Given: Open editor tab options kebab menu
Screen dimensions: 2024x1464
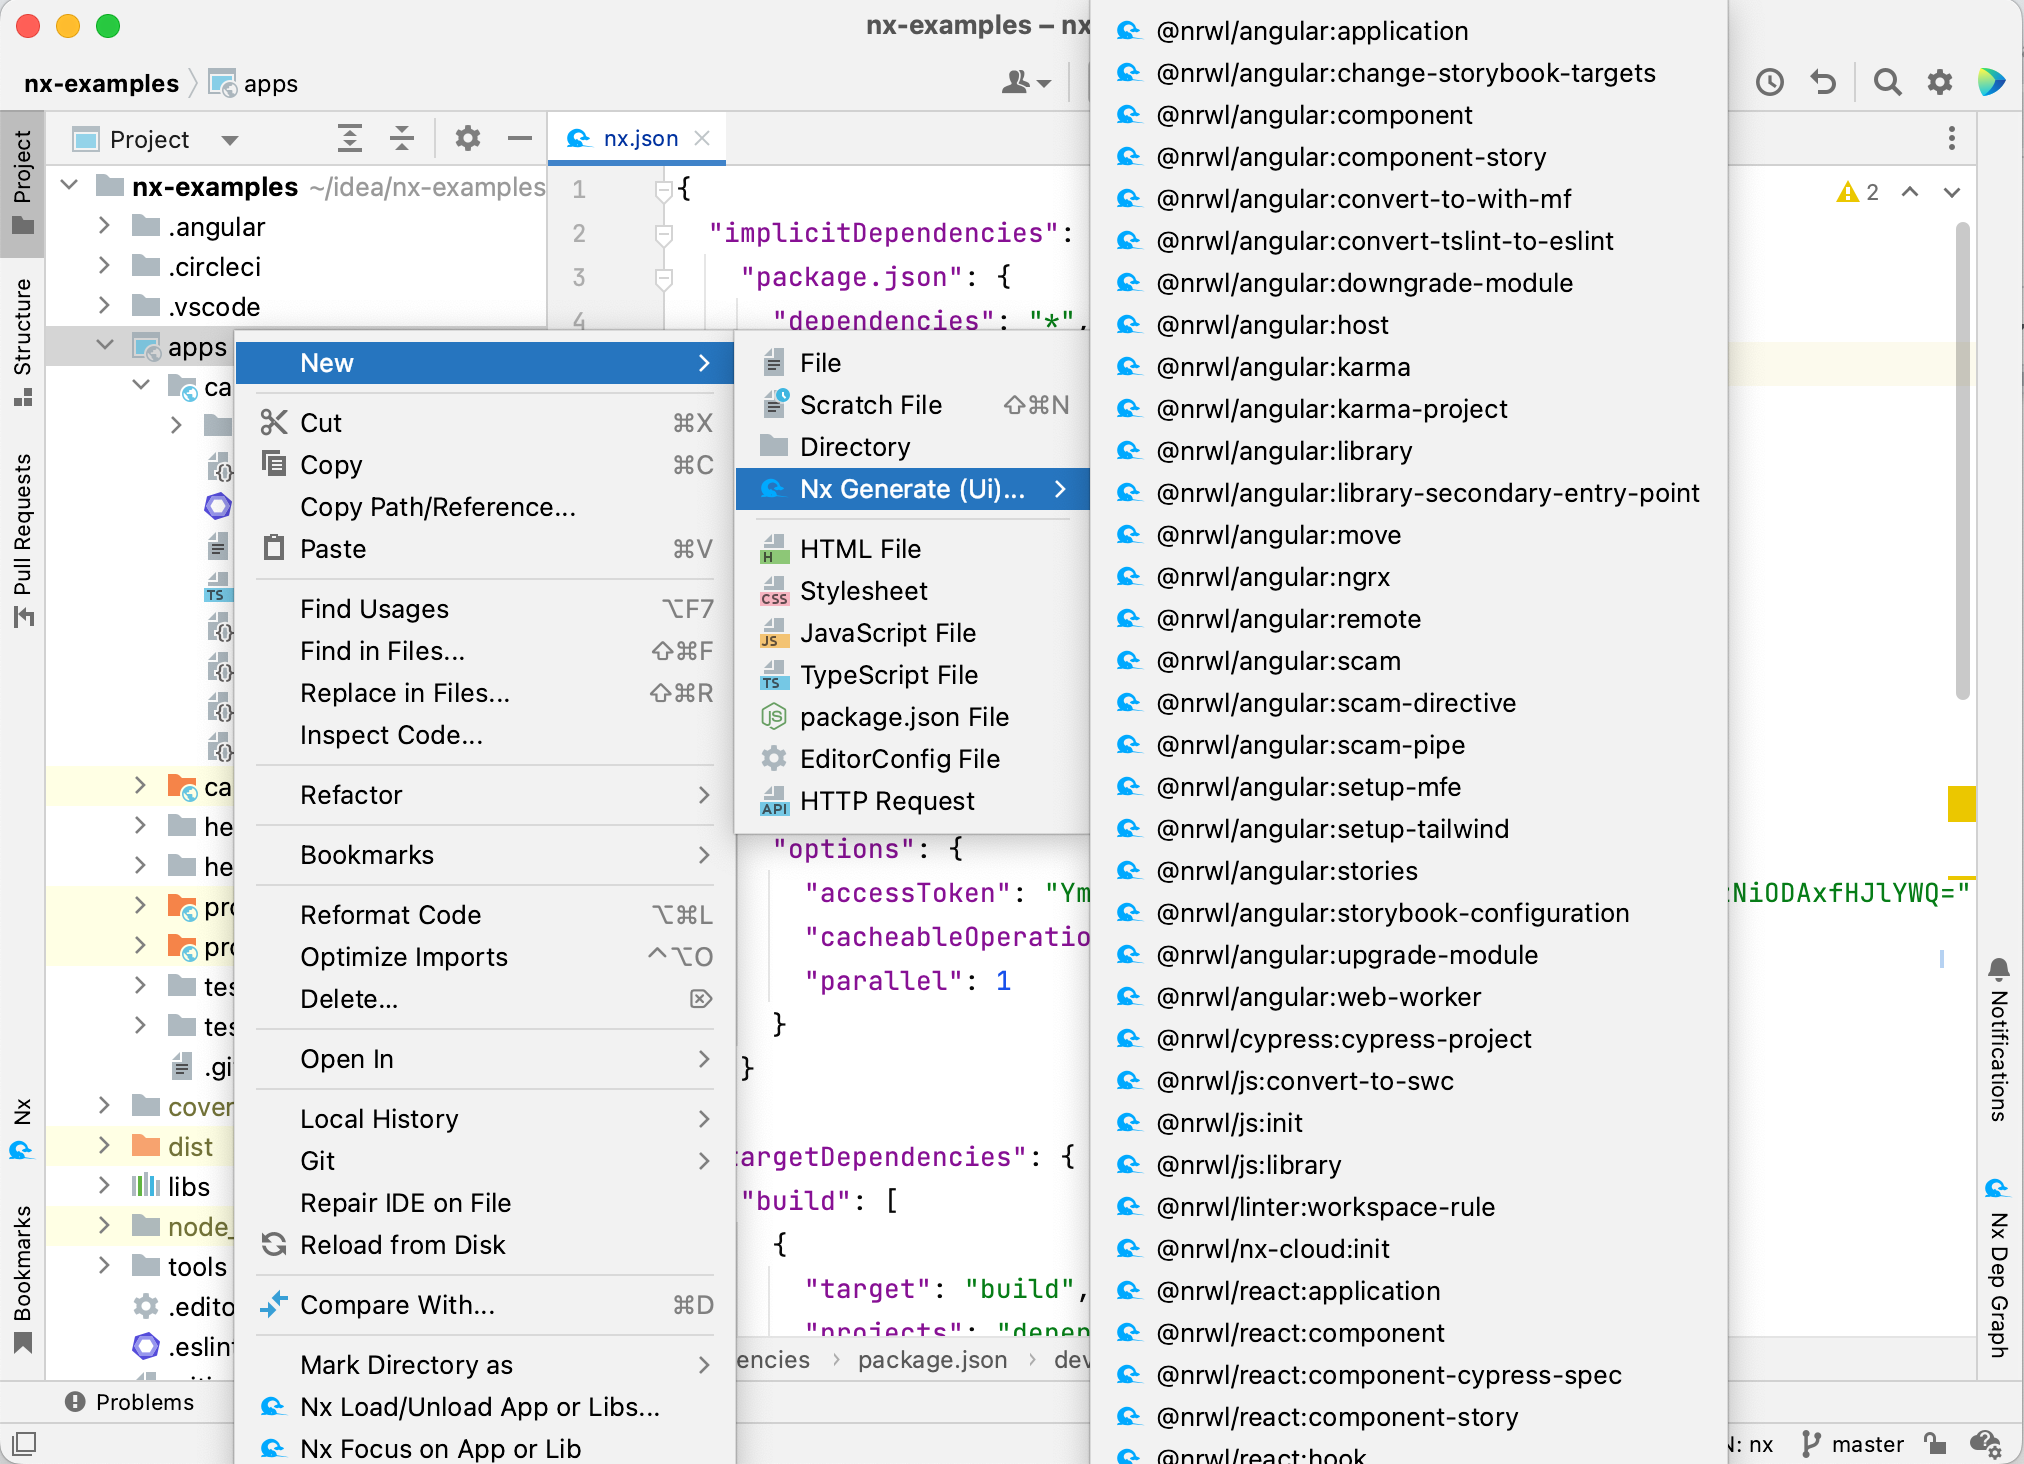Looking at the screenshot, I should [x=1952, y=138].
